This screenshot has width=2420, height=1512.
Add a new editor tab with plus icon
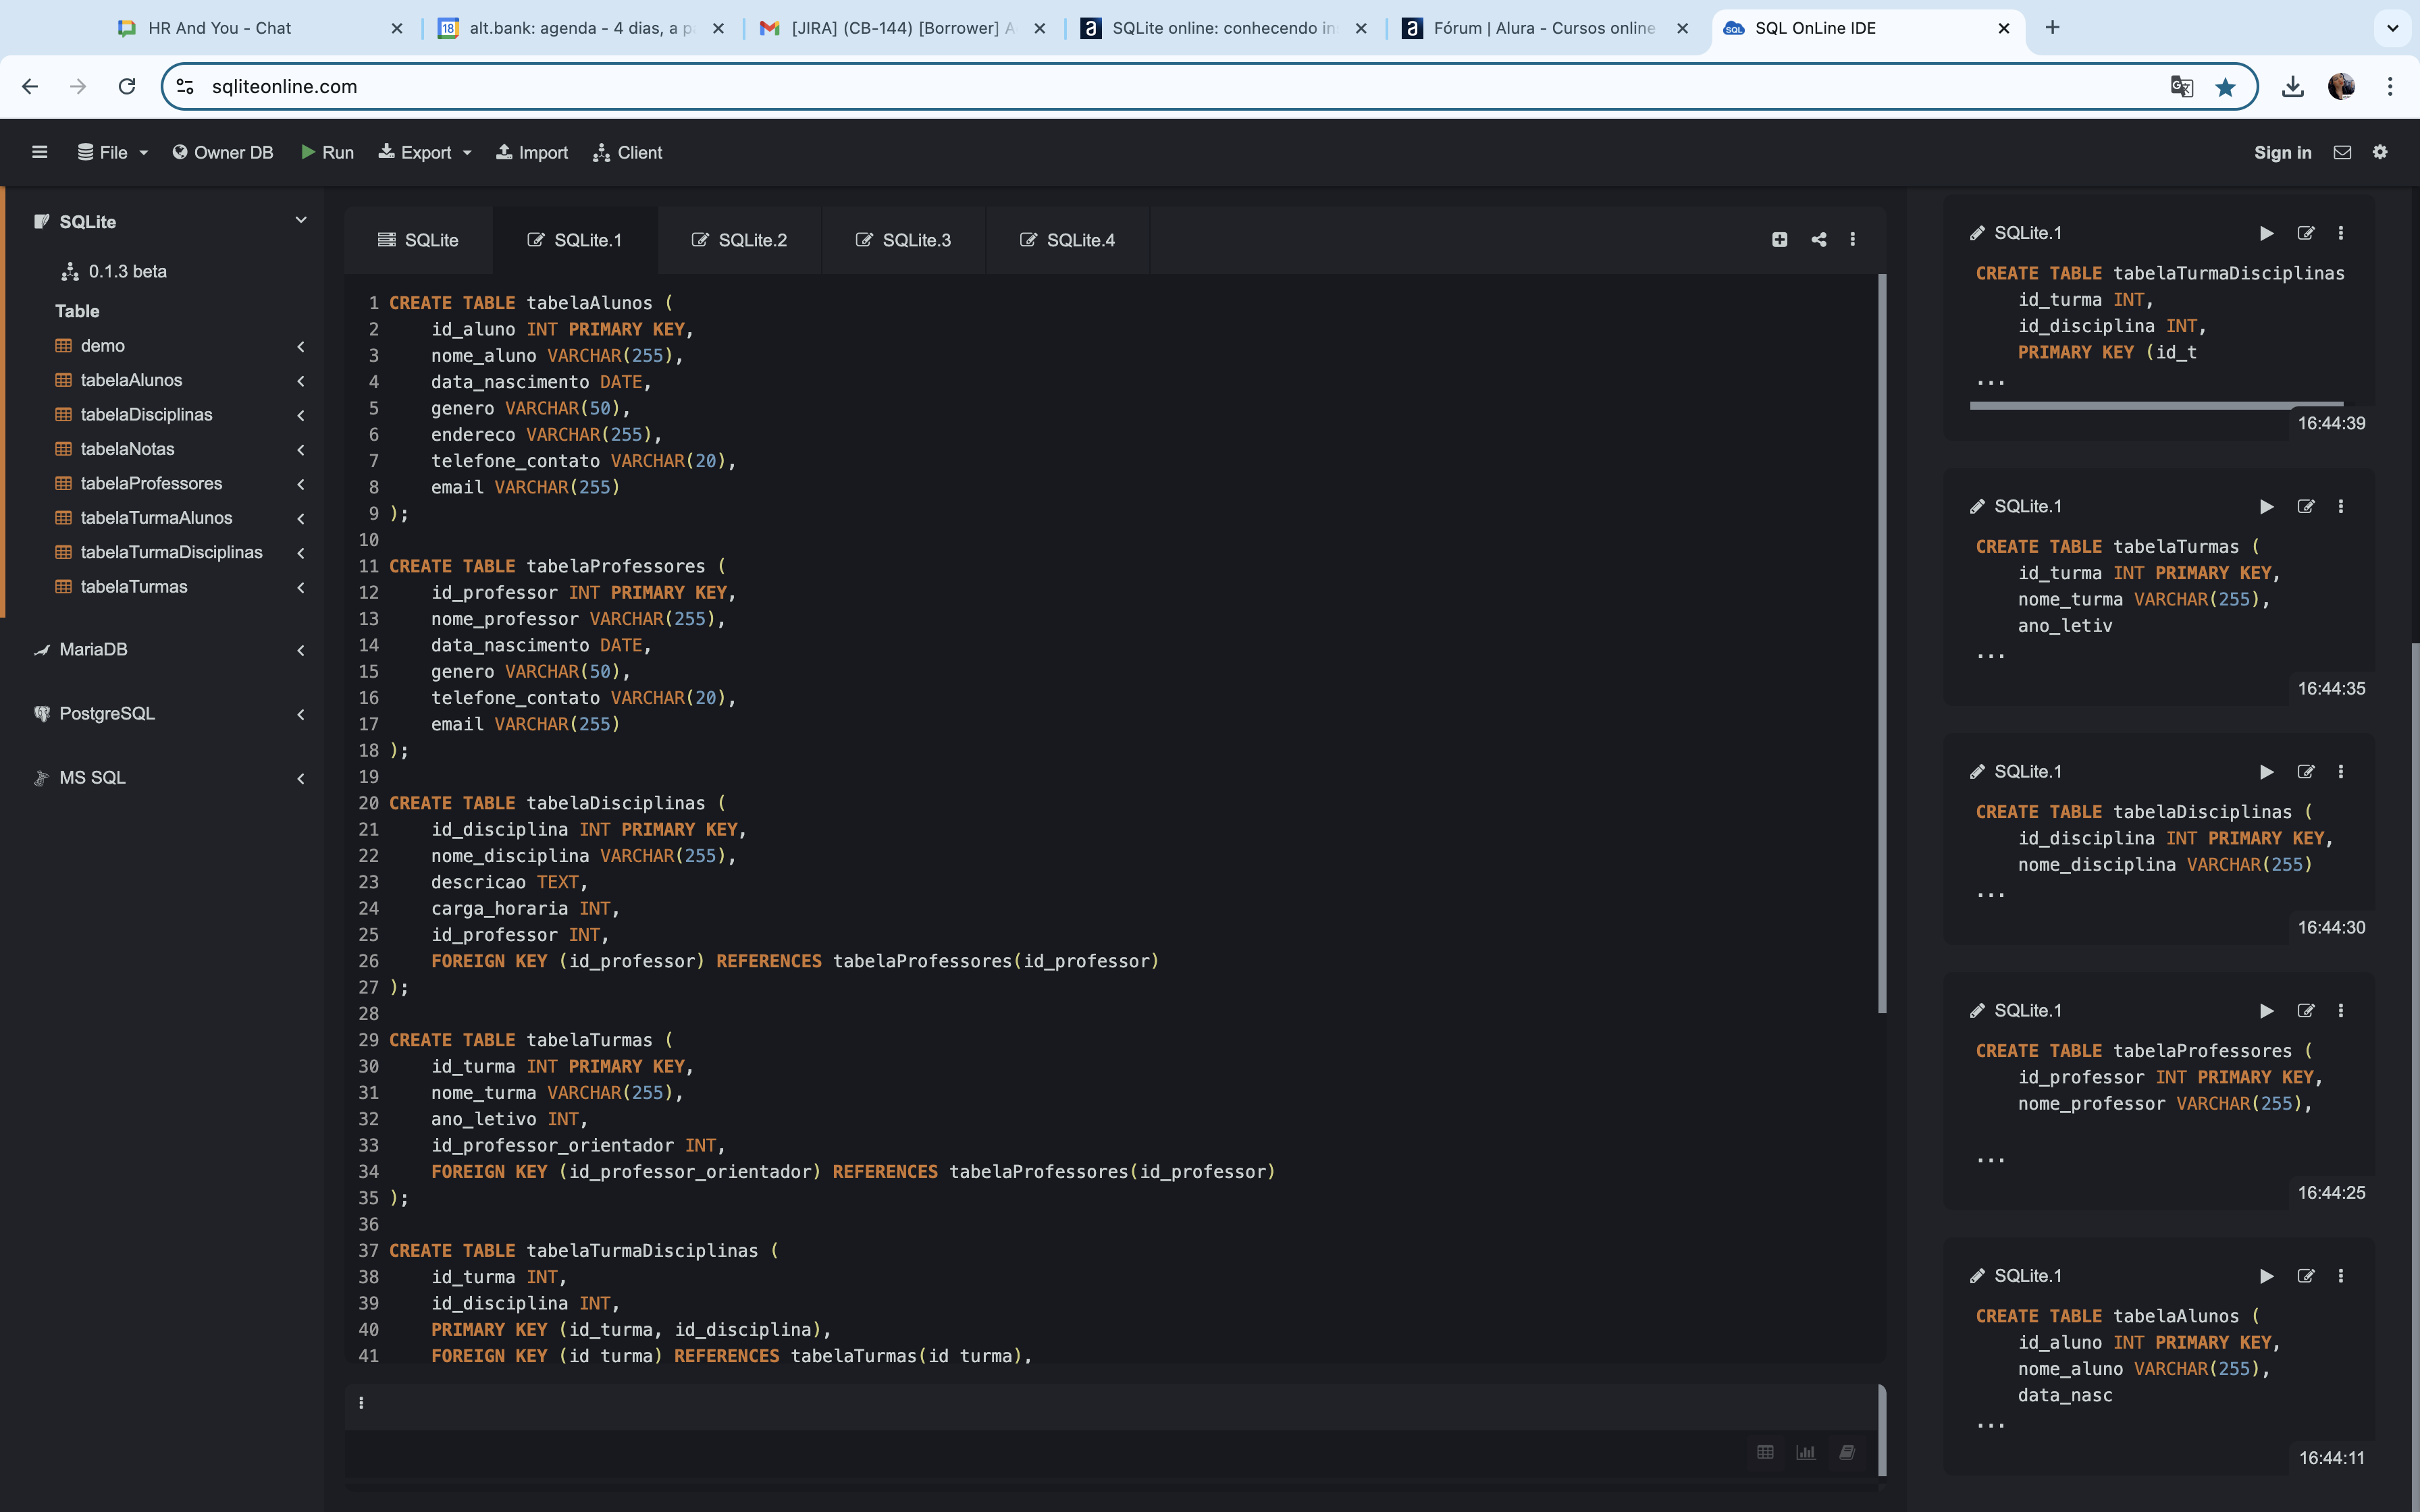point(1780,240)
